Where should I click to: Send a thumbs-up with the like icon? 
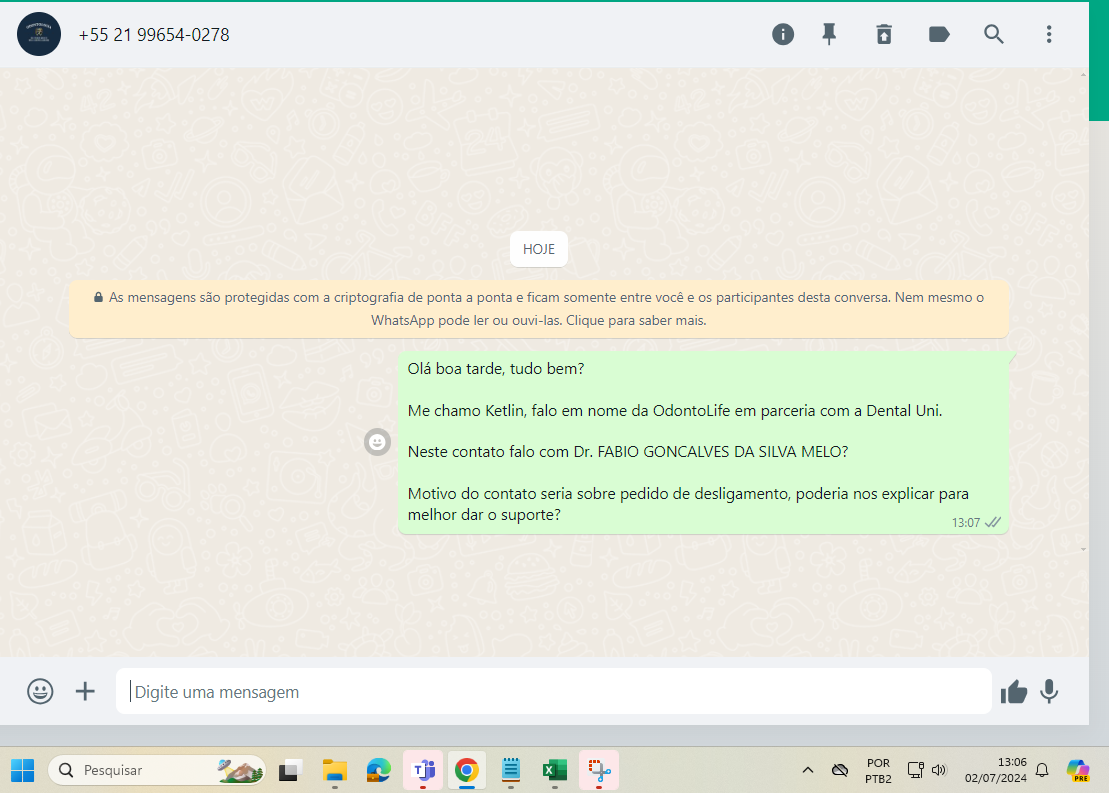tap(1014, 692)
